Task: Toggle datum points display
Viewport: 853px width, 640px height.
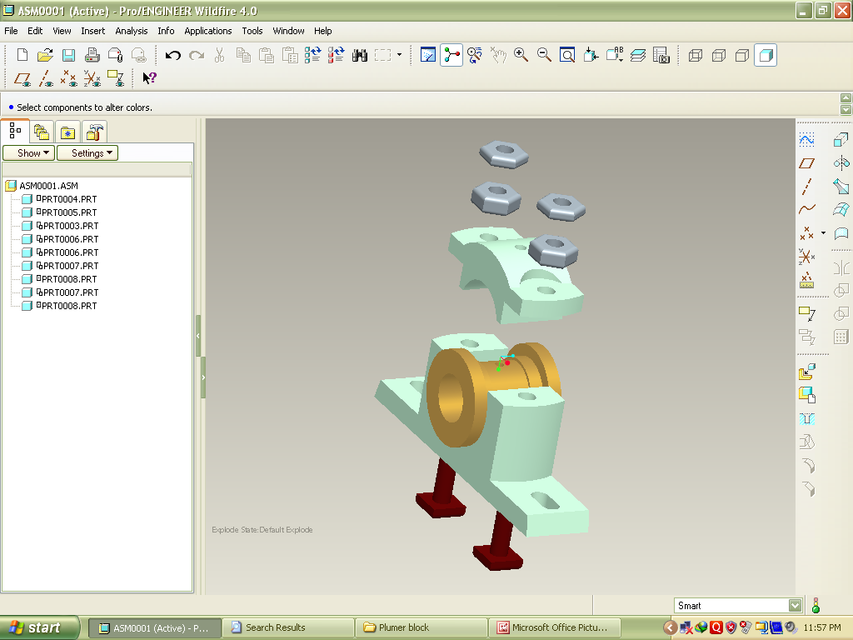Action: (x=69, y=79)
